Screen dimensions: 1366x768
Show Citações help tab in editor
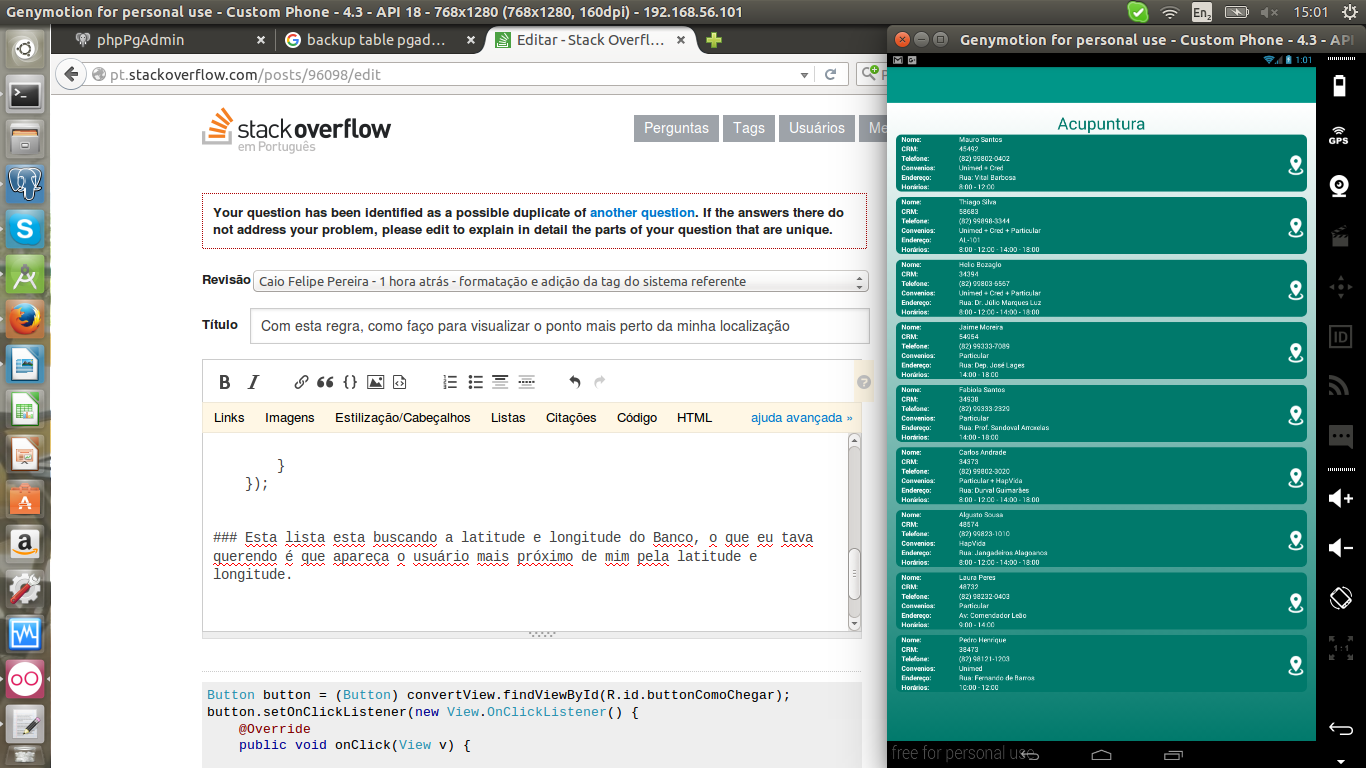pos(571,418)
